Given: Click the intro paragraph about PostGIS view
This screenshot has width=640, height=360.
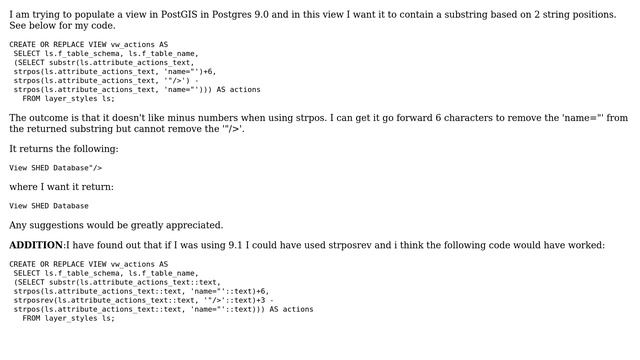Looking at the screenshot, I should (313, 20).
